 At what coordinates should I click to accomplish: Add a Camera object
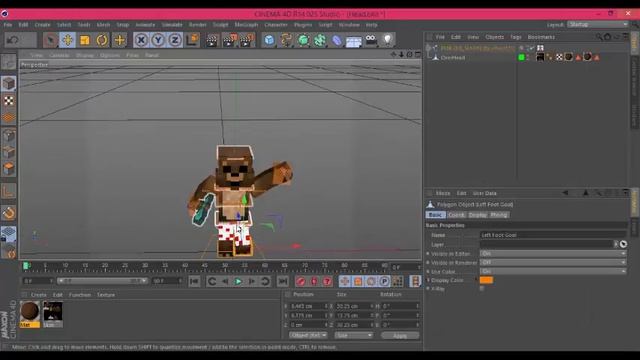tap(371, 40)
